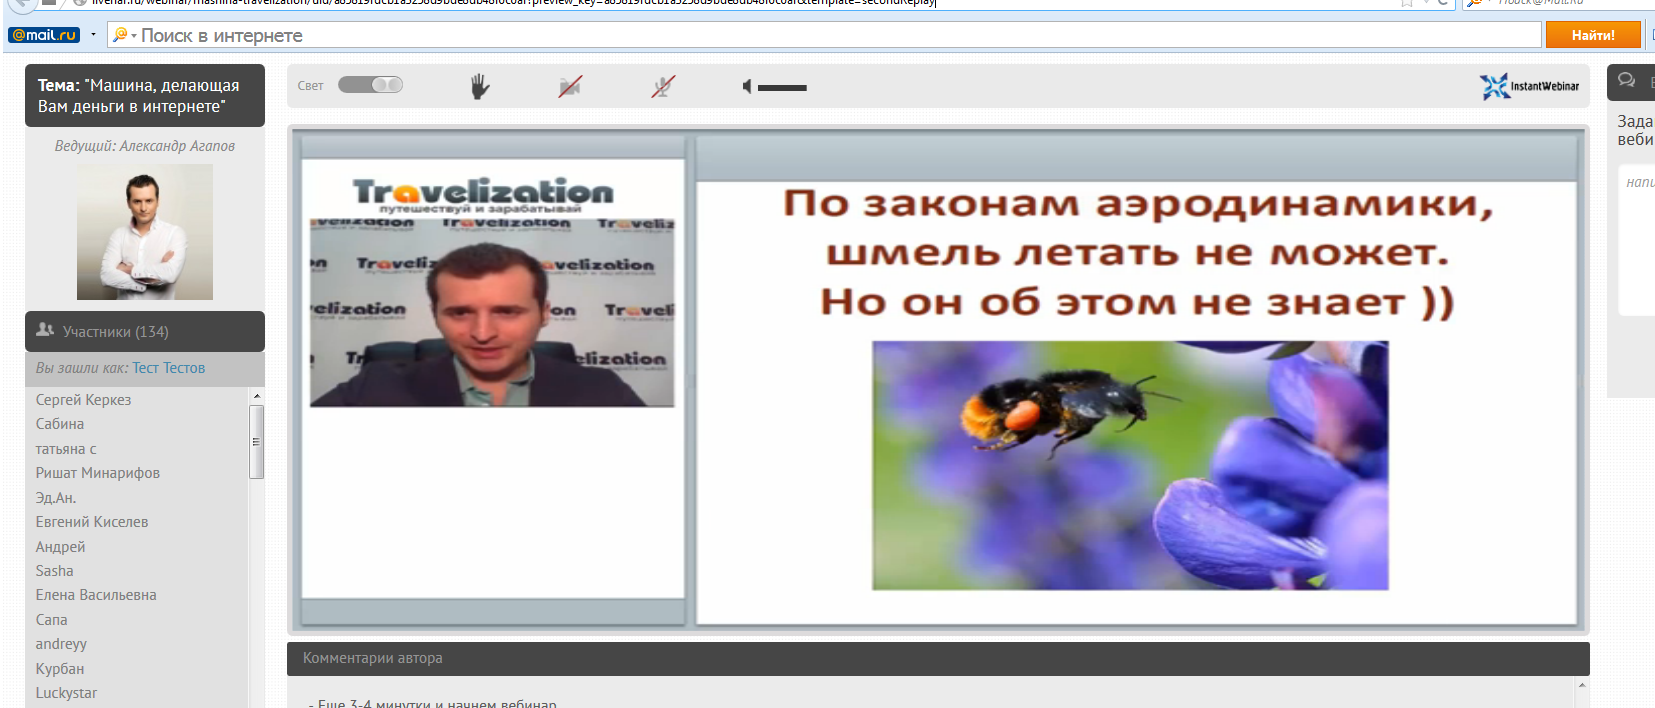Viewport: 1655px width, 708px height.
Task: Select the Комментарии автора header
Action: (x=372, y=658)
